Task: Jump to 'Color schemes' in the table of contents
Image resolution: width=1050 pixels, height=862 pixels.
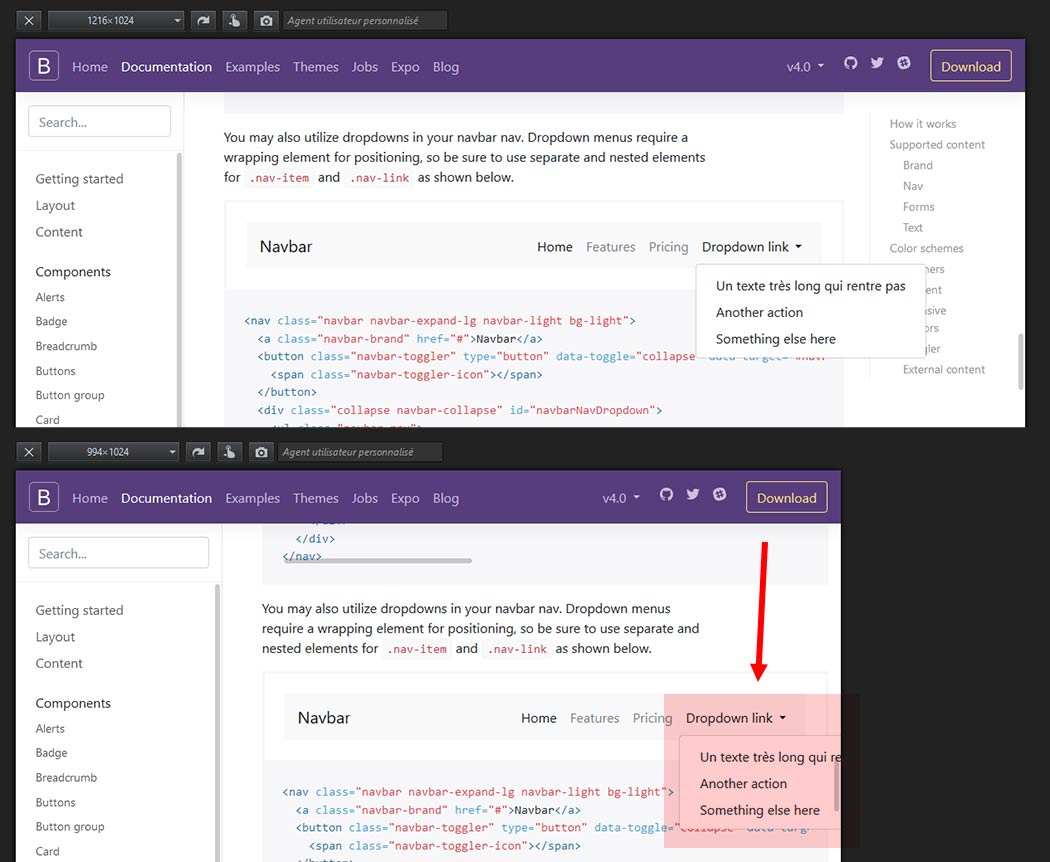Action: (x=926, y=248)
